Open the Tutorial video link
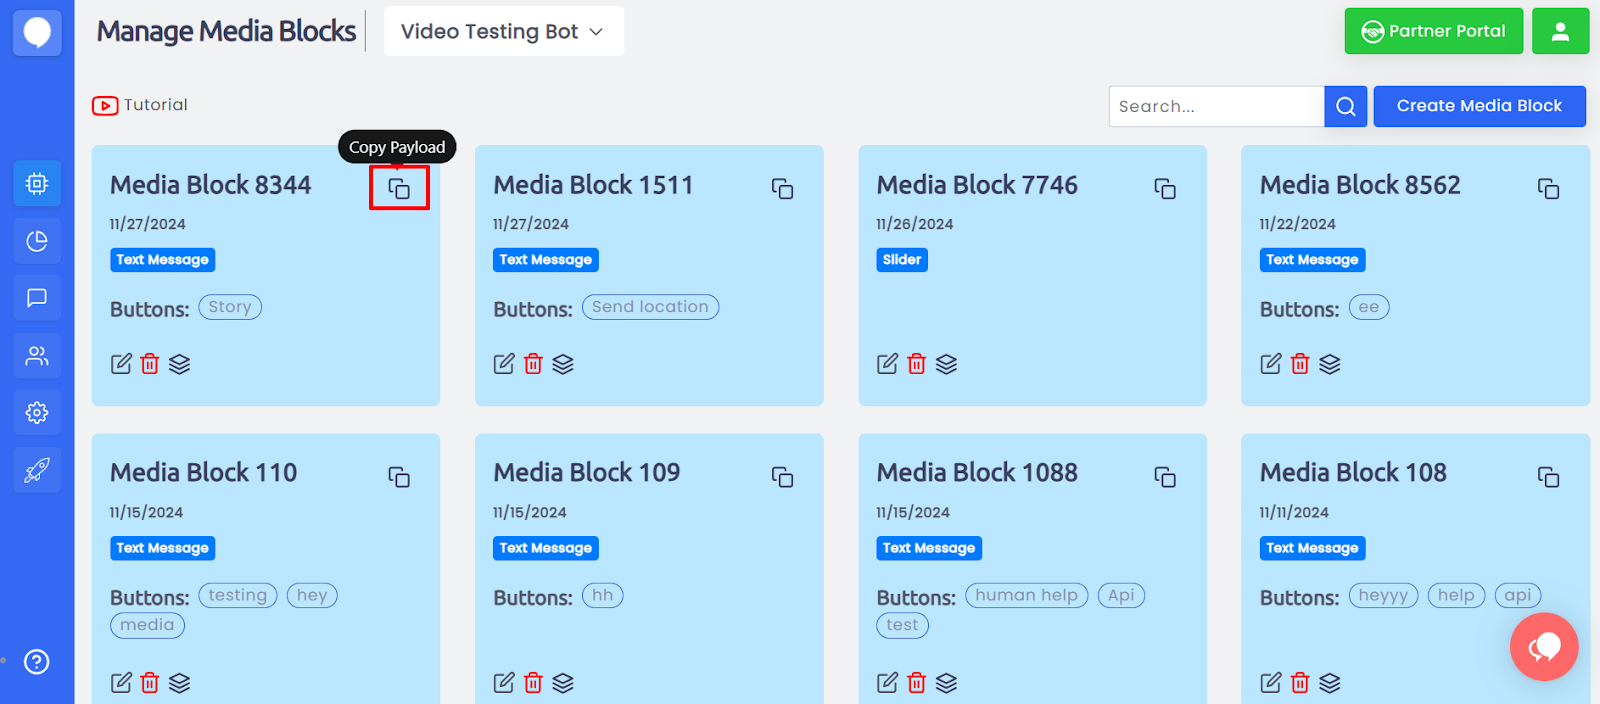 point(140,105)
